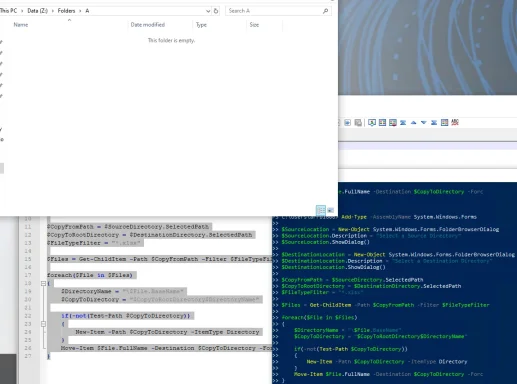Click the gray stacked-pages toolbar icon
Image resolution: width=517 pixels, height=384 pixels.
point(358,123)
